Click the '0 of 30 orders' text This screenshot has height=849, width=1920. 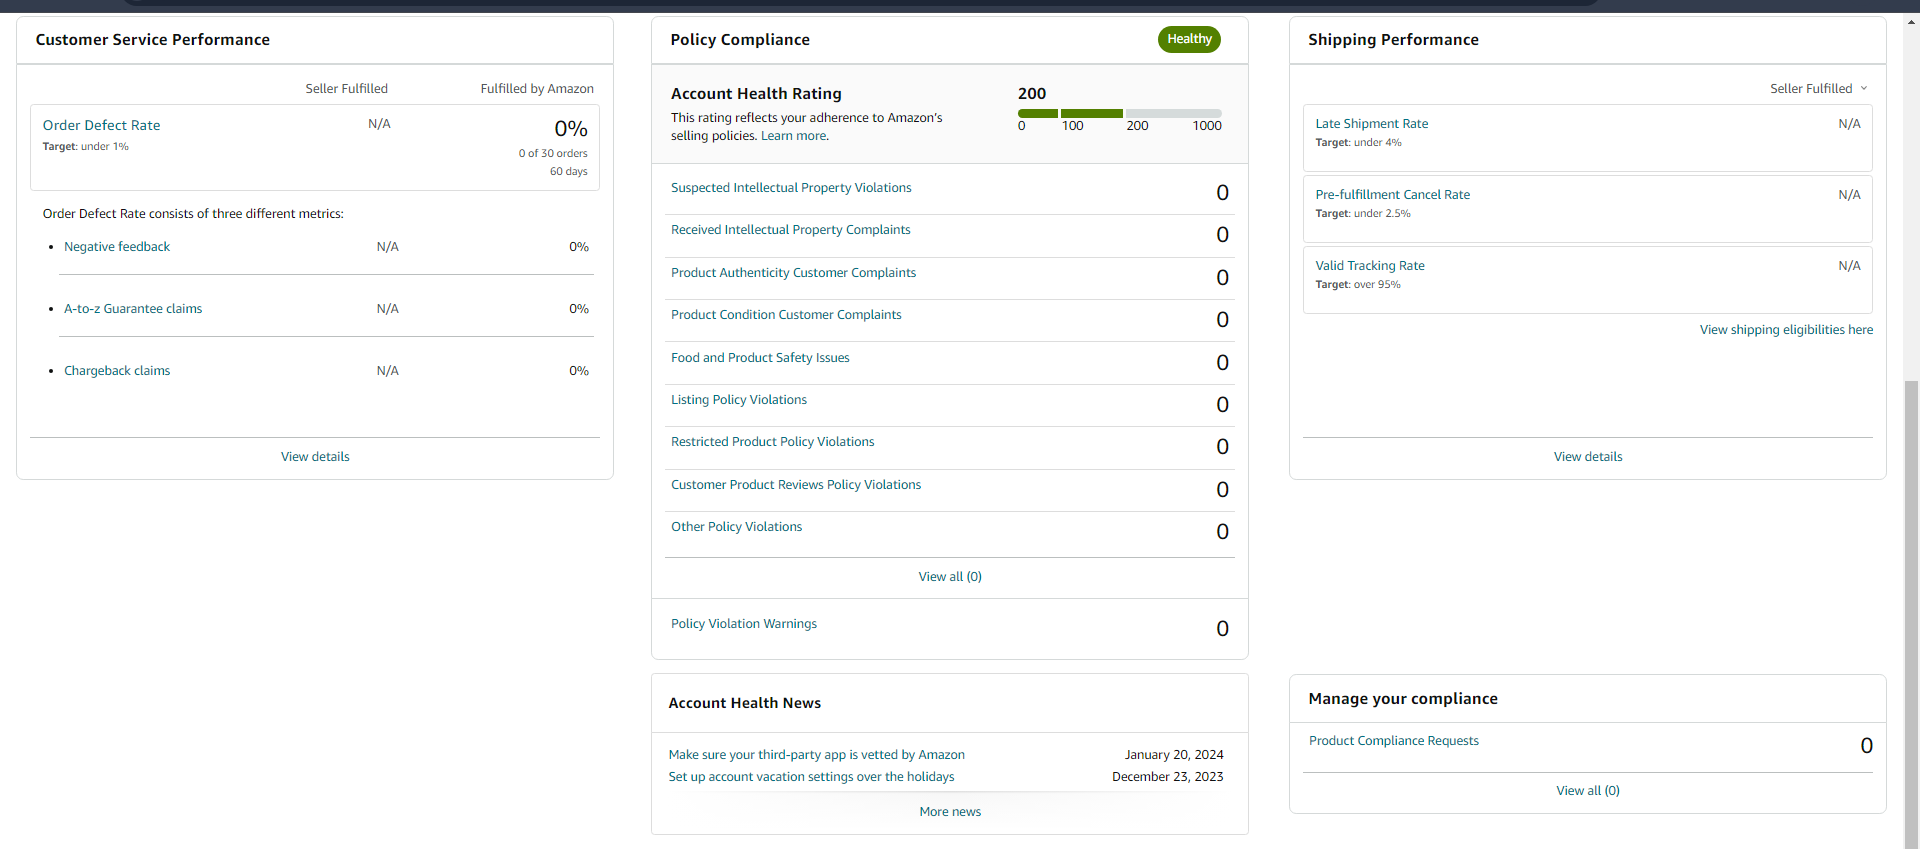pos(553,154)
